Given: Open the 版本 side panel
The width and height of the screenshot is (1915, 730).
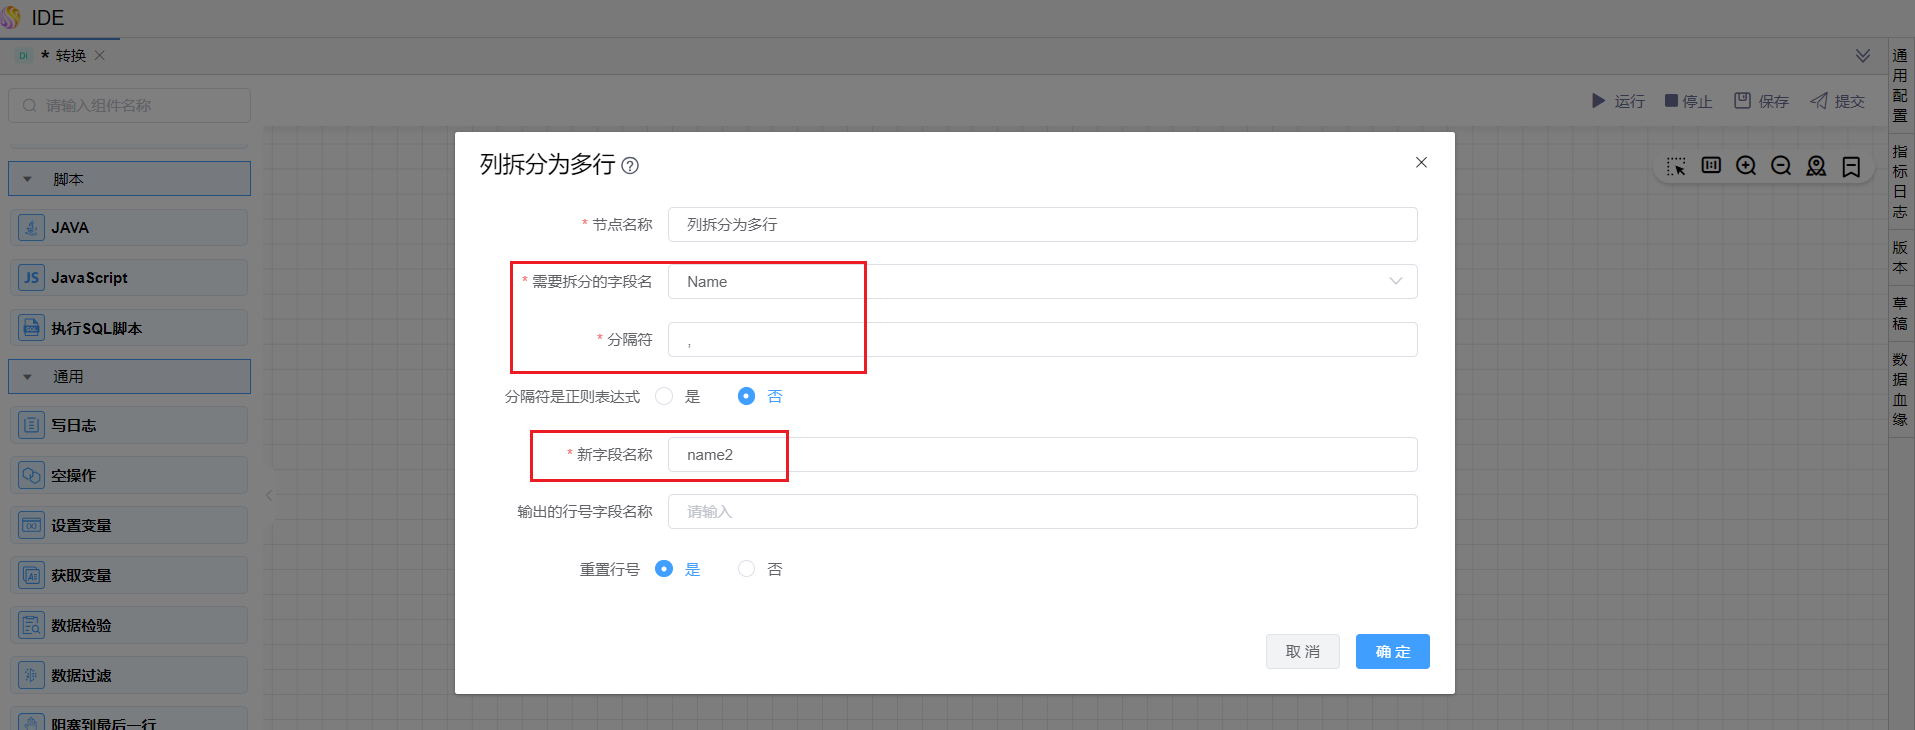Looking at the screenshot, I should pos(1900,257).
